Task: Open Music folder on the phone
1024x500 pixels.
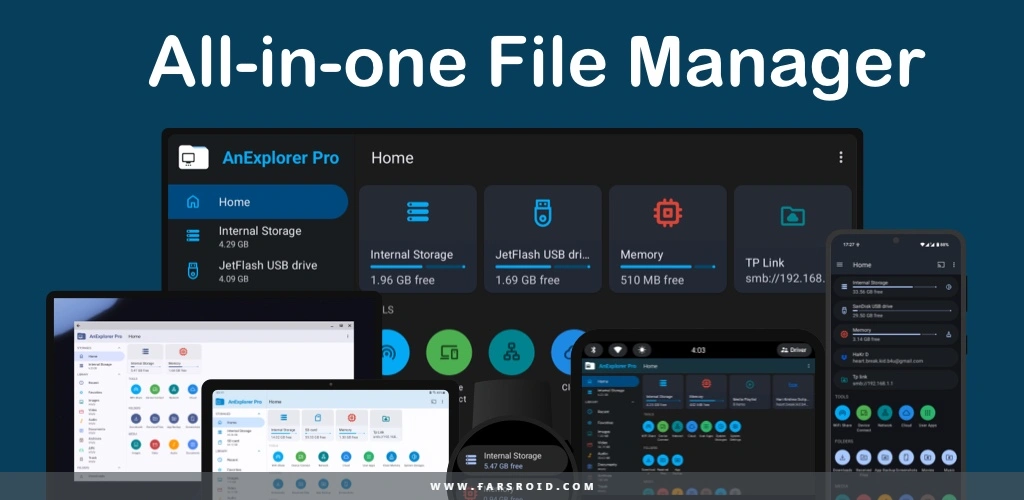Action: tap(949, 458)
